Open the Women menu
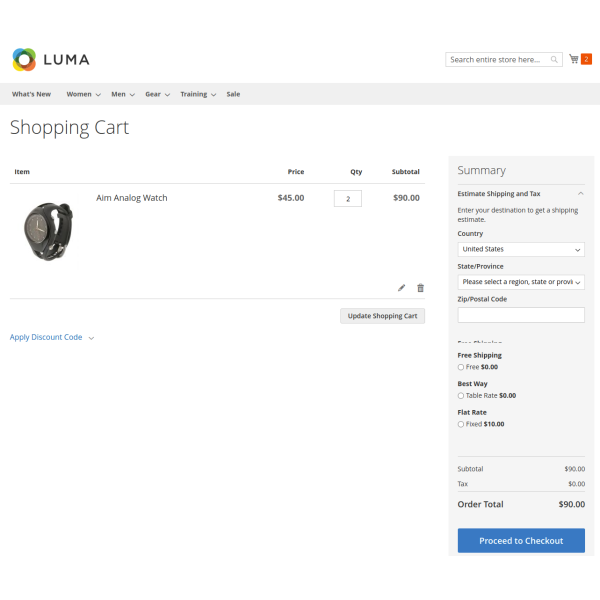 pos(84,94)
